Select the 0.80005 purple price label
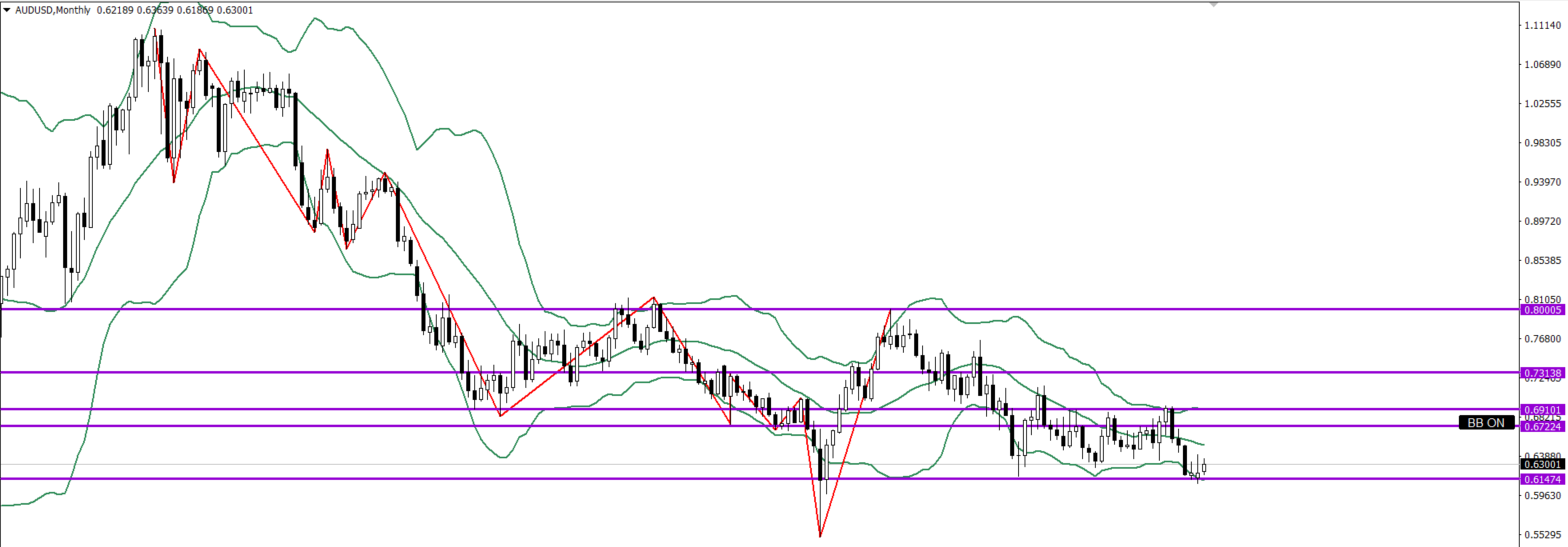Viewport: 1568px width, 547px height. 1542,310
